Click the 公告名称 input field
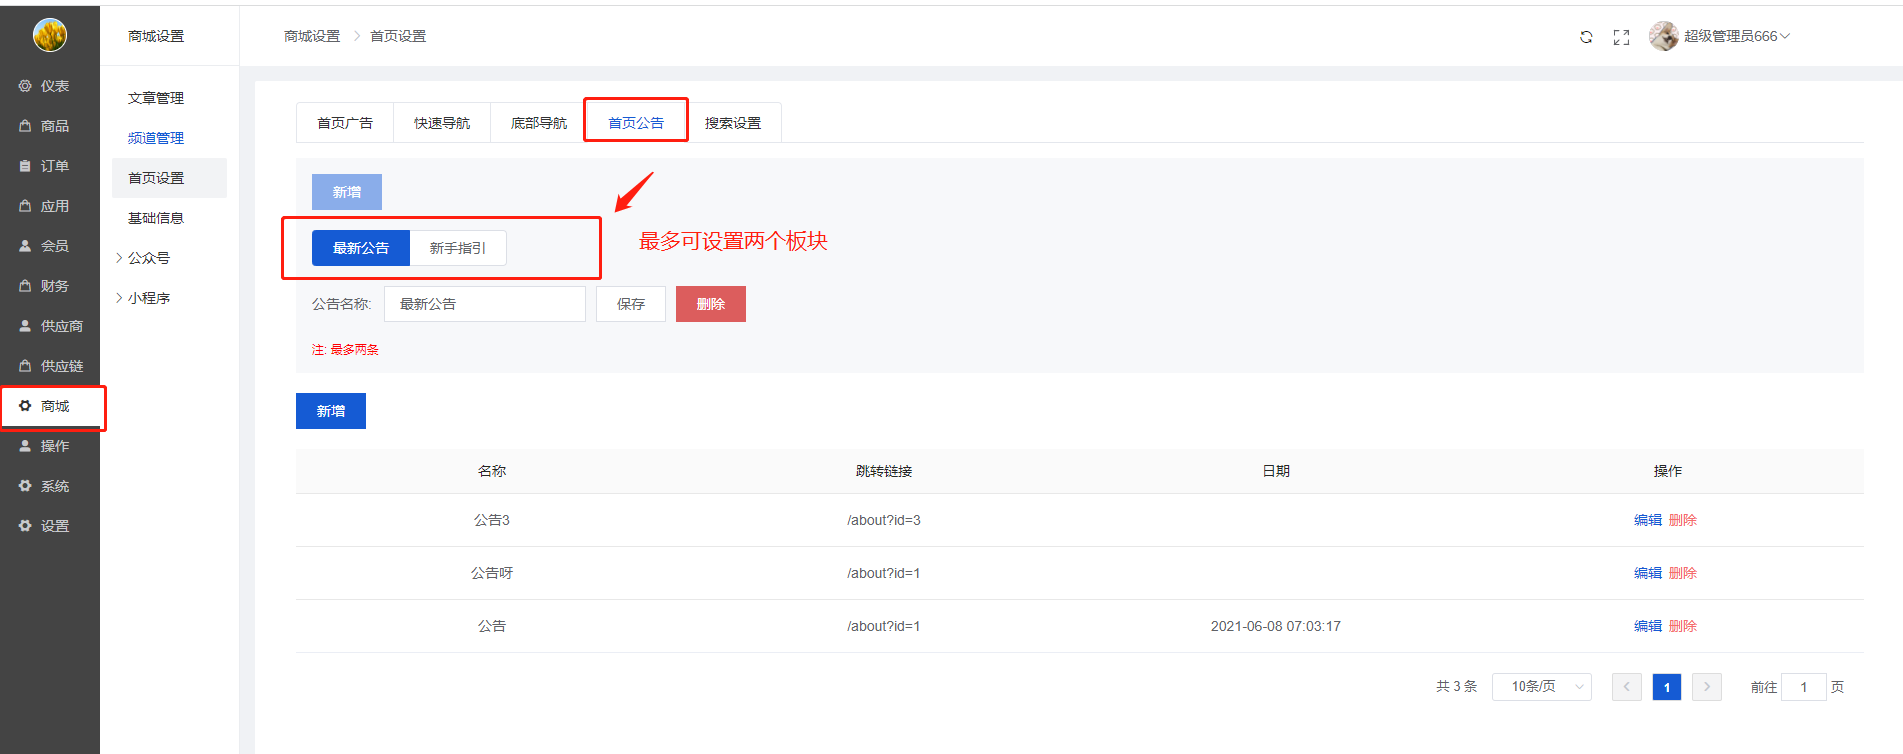Viewport: 1903px width, 754px height. point(485,304)
